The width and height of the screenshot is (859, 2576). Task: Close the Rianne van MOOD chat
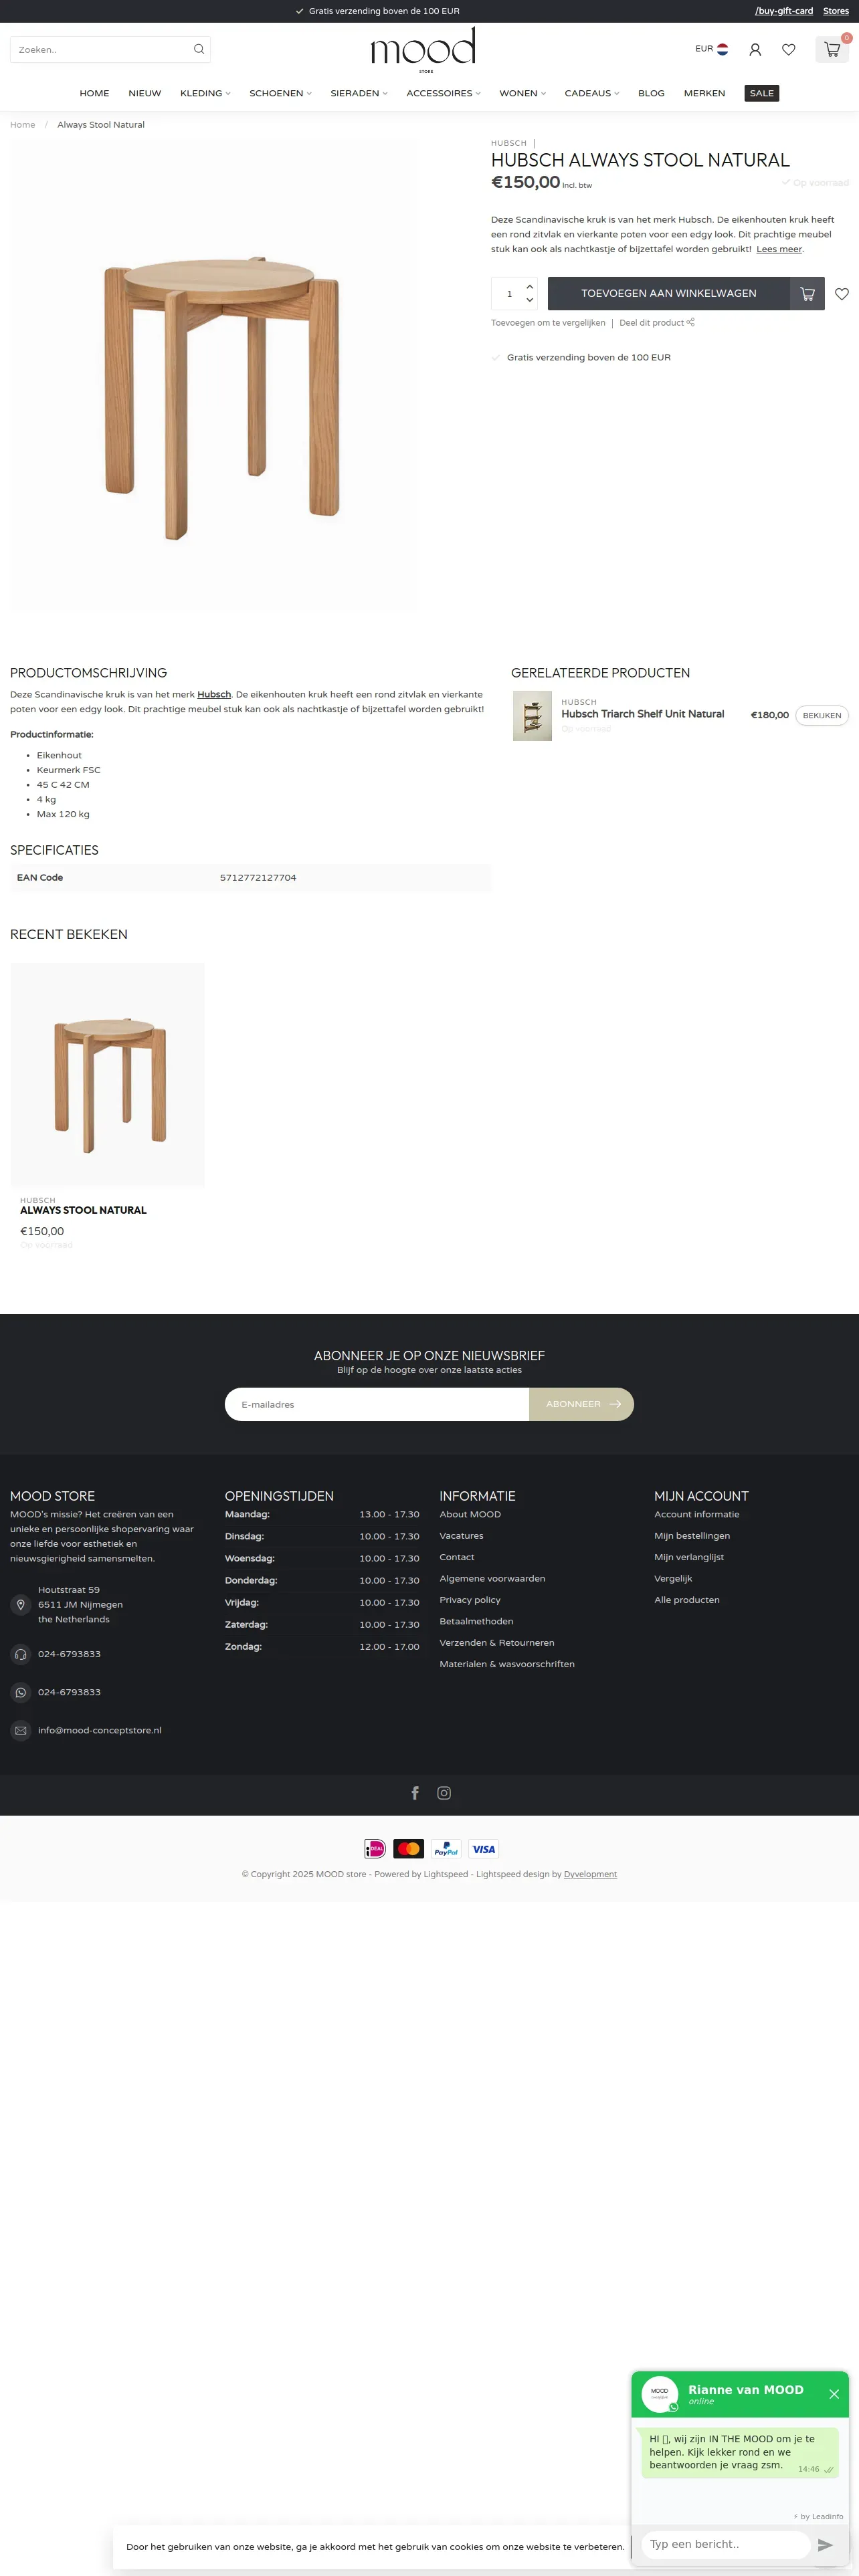coord(834,2394)
